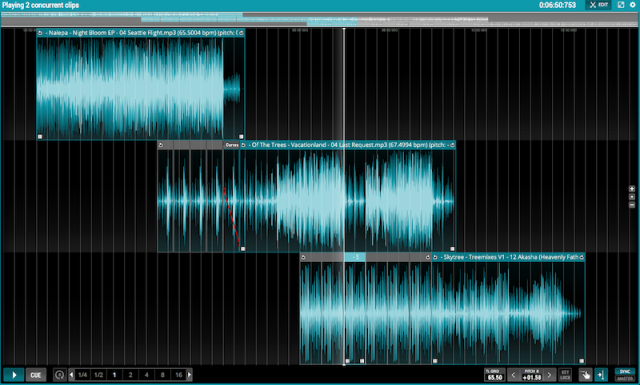Toggle the SYNC button
The image size is (640, 385).
[x=625, y=372]
